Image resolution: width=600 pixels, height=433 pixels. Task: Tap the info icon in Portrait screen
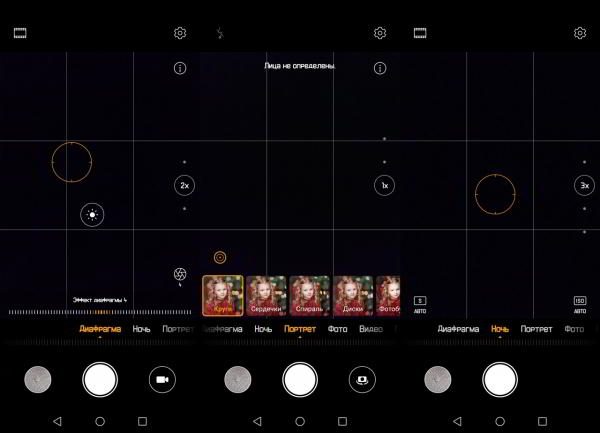[380, 69]
